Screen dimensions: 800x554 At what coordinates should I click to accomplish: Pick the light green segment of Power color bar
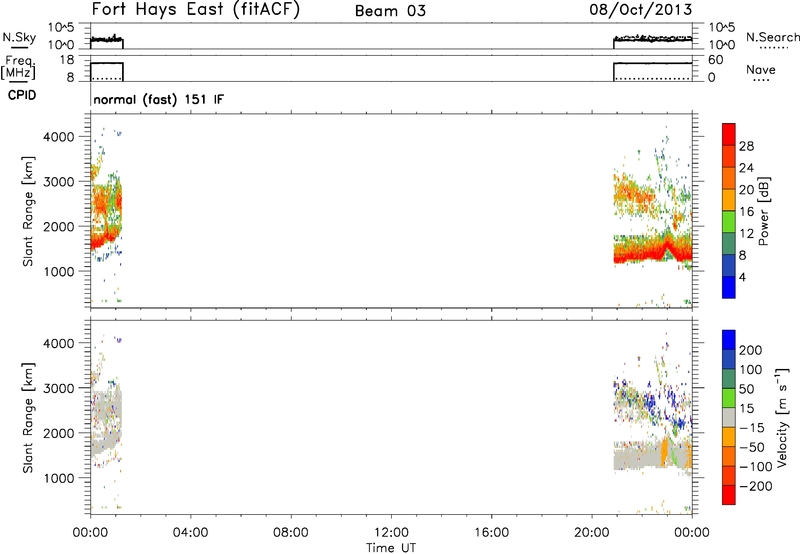click(x=729, y=221)
